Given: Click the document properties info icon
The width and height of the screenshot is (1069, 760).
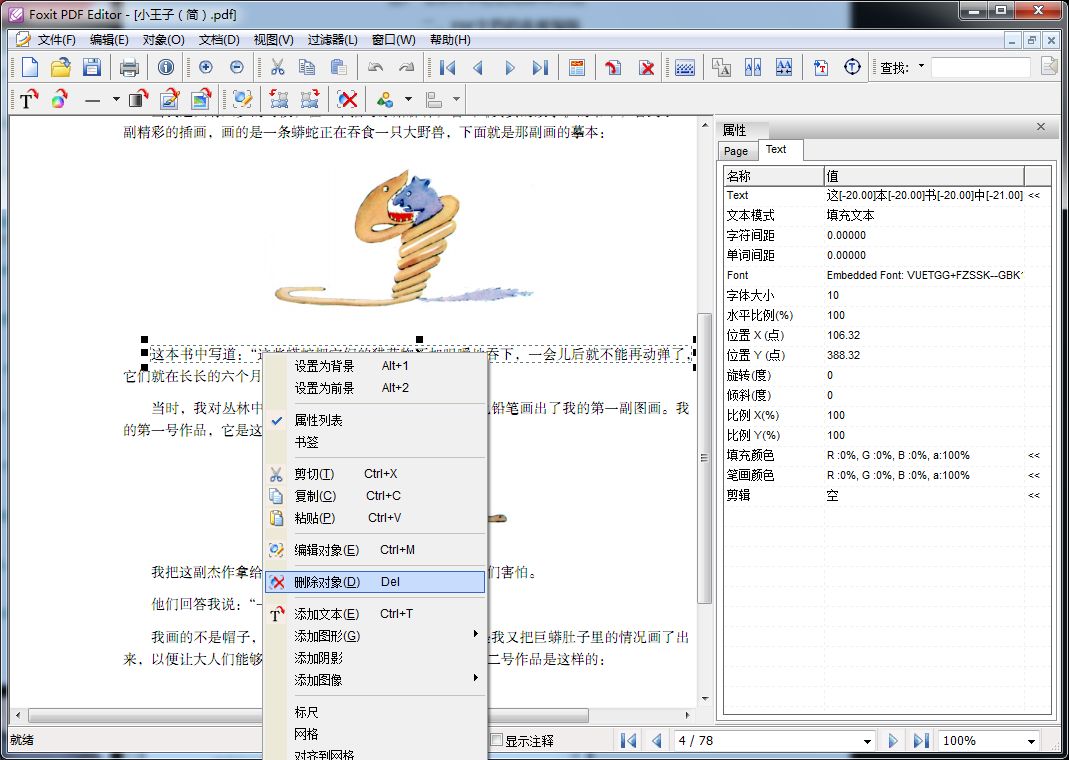Looking at the screenshot, I should click(x=166, y=67).
